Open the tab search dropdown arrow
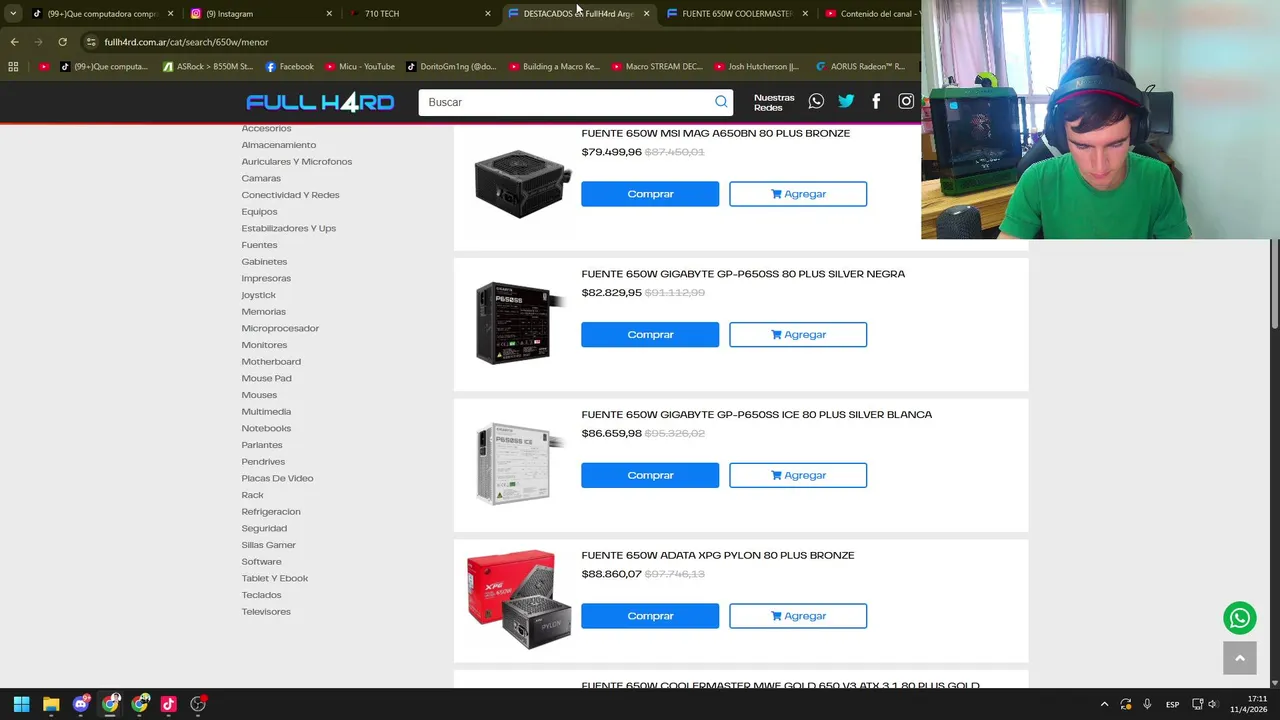The image size is (1280, 720). click(13, 14)
